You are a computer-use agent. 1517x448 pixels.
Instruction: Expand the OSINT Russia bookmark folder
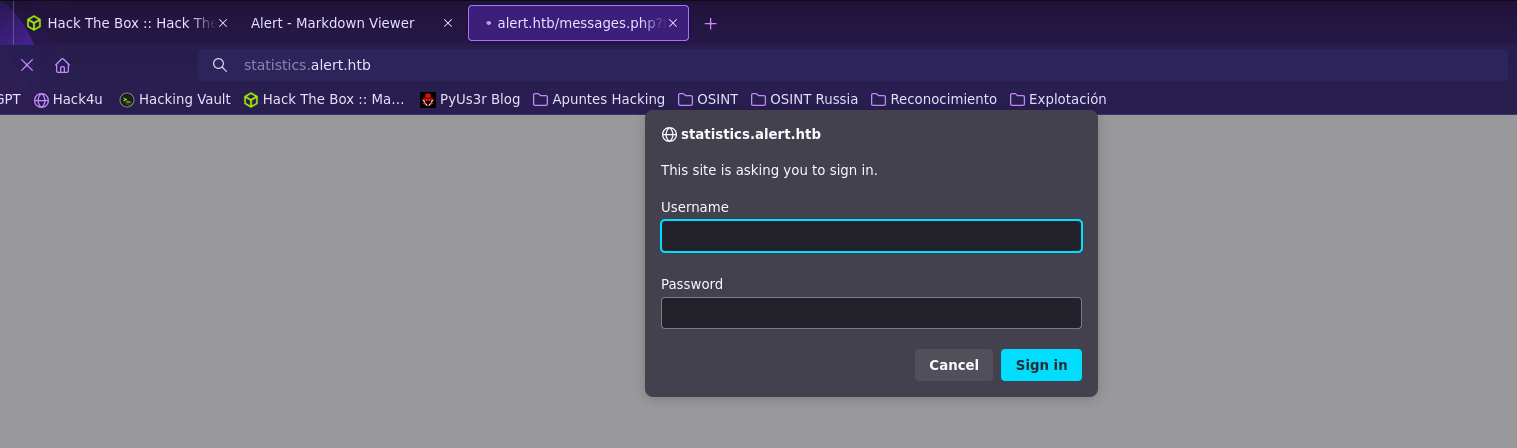[x=805, y=99]
